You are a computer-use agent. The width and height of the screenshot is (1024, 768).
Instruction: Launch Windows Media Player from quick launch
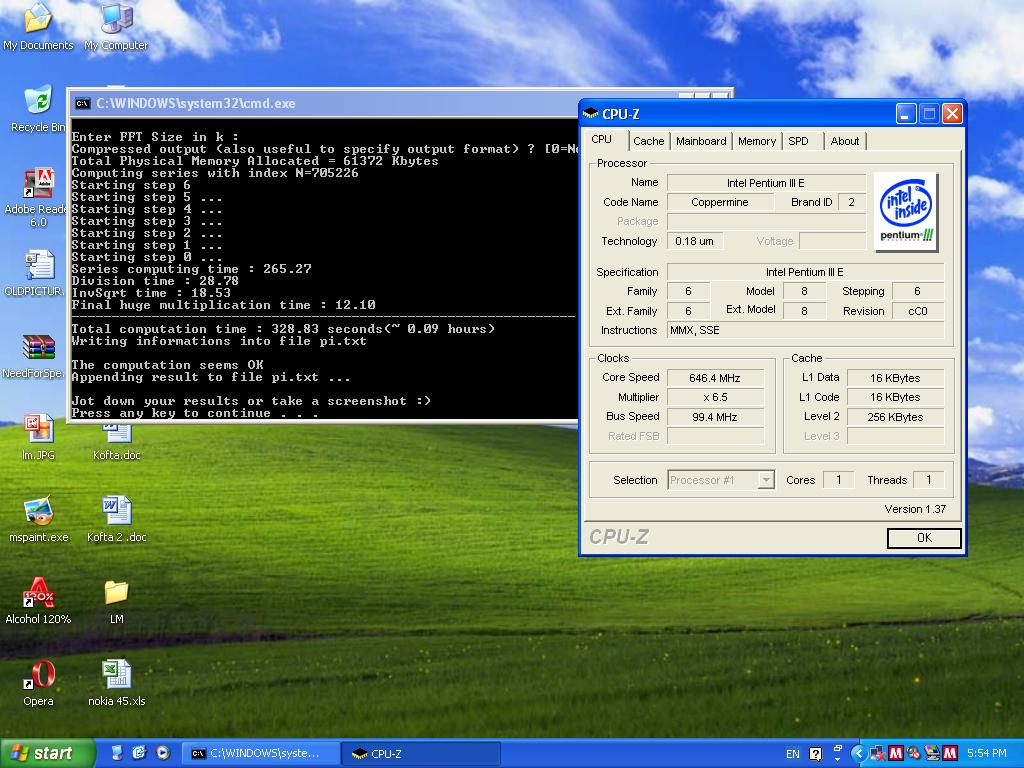163,753
